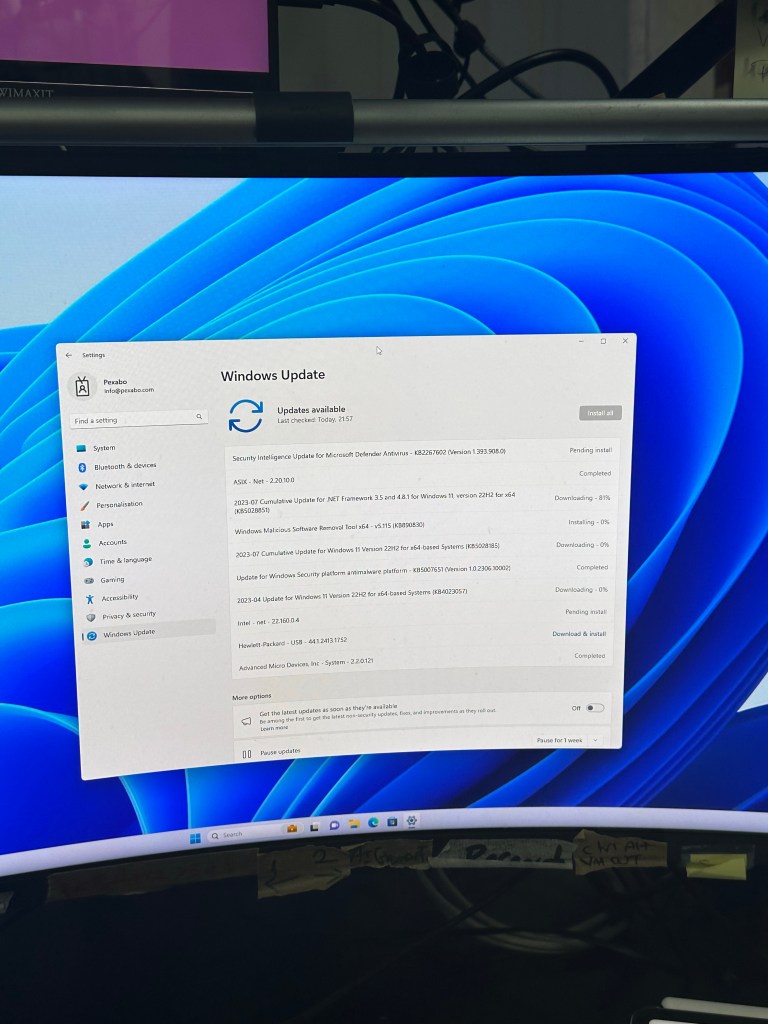This screenshot has height=1024, width=768.
Task: Click the large blue update sync icon
Action: click(x=246, y=416)
